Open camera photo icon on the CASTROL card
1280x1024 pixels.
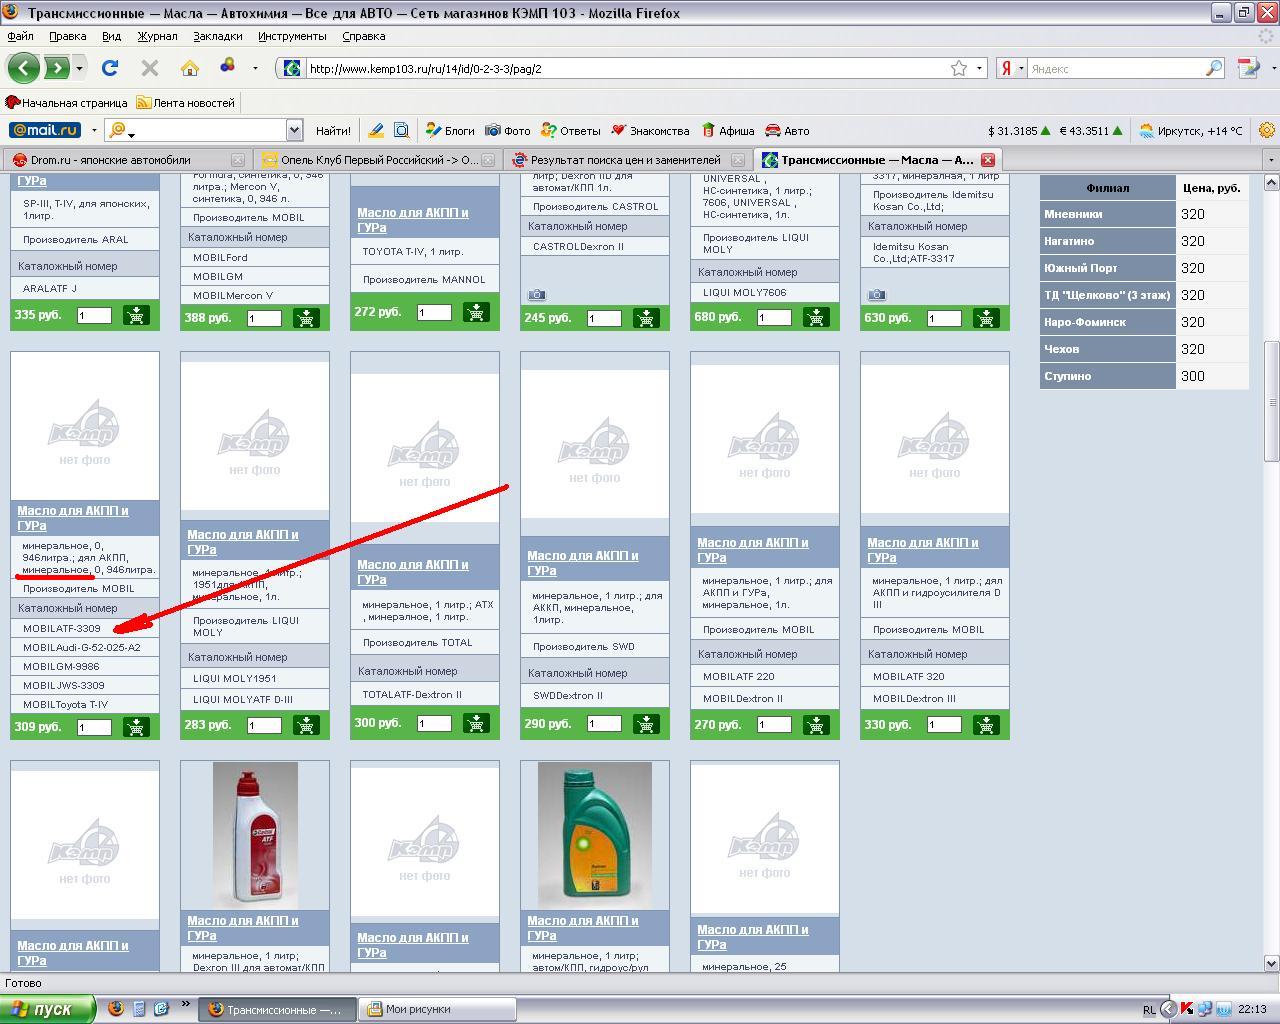tap(537, 294)
